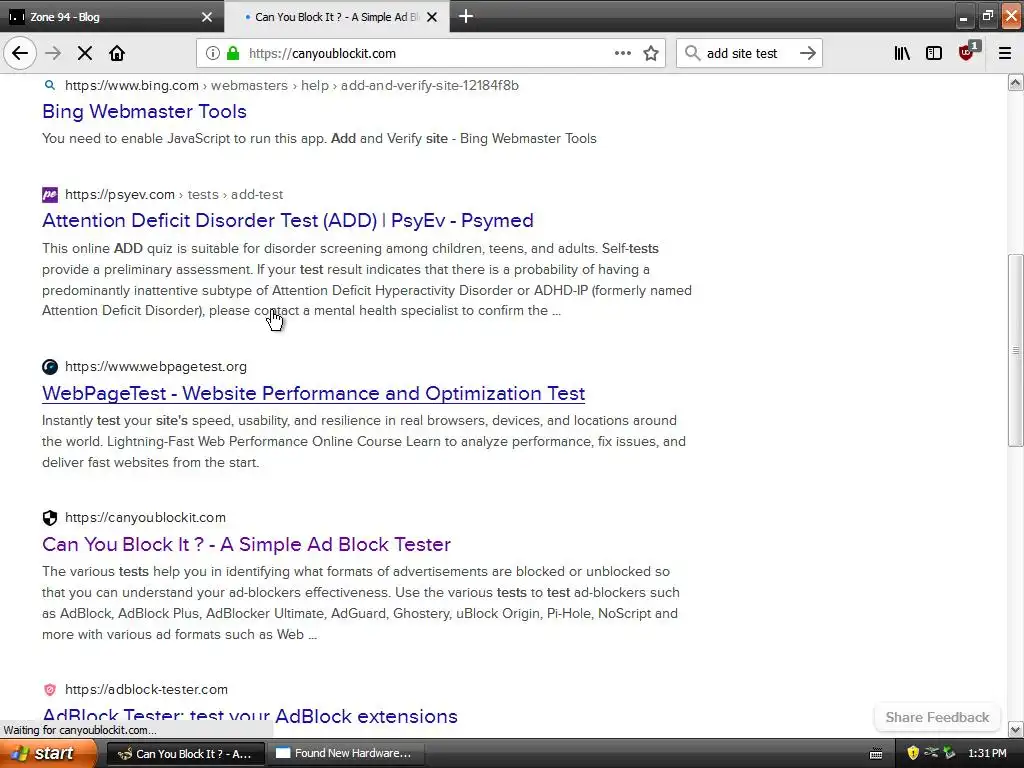
Task: Open a new tab with plus button
Action: [x=466, y=16]
